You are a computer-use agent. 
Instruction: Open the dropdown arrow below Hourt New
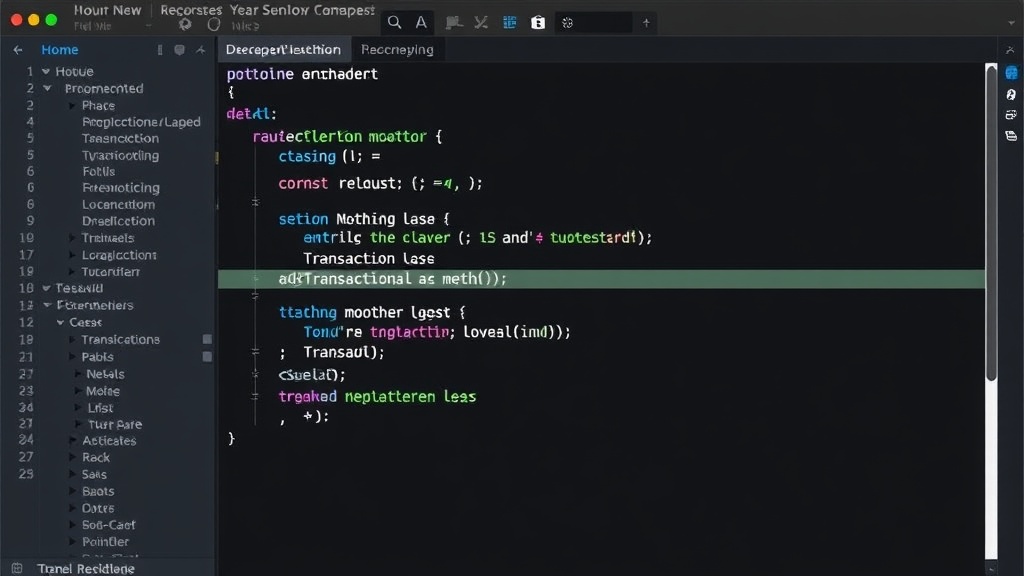149,26
